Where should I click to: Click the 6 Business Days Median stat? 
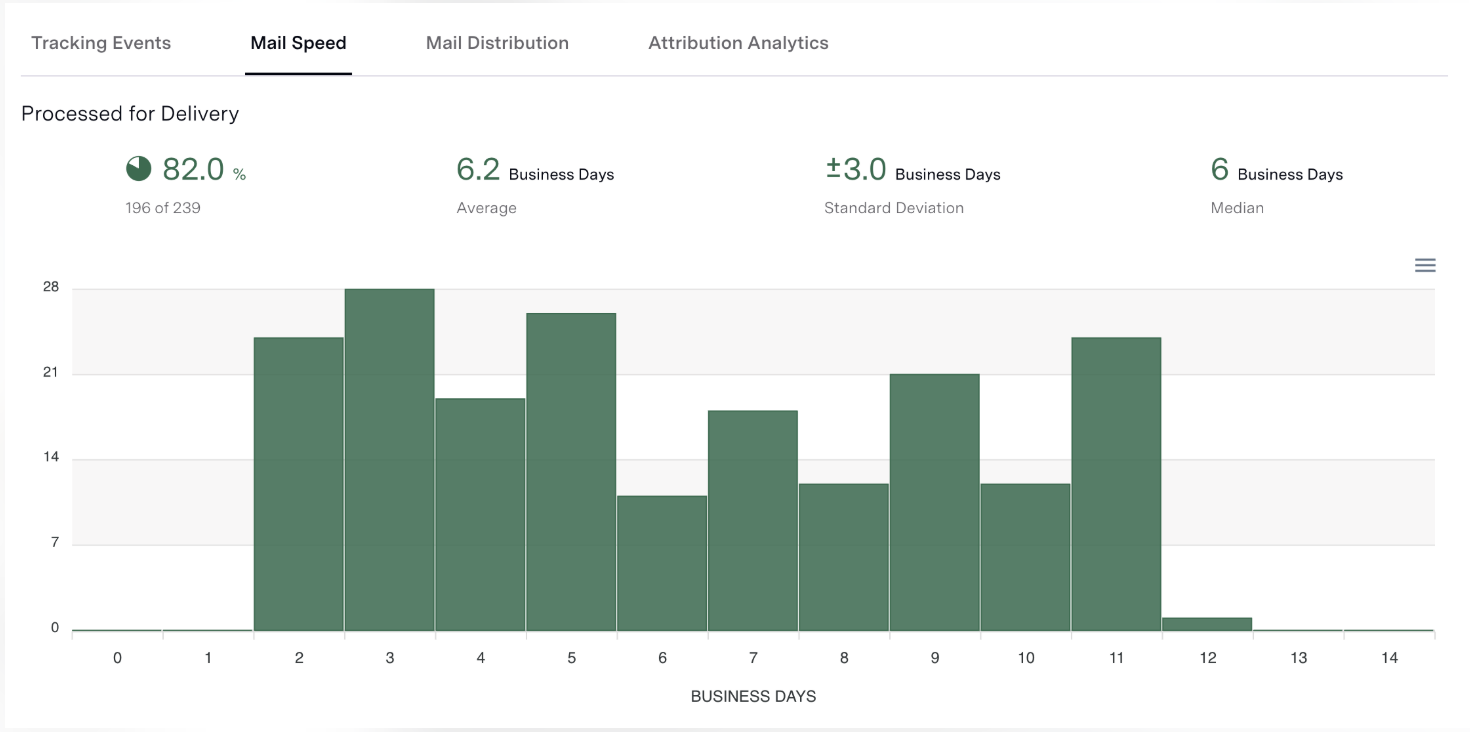point(1220,169)
